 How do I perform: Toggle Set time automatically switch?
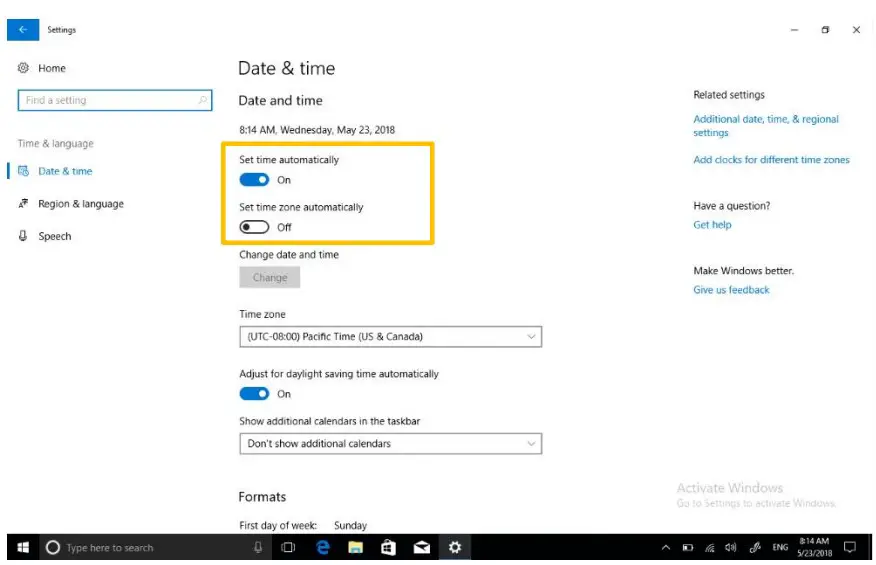tap(254, 180)
